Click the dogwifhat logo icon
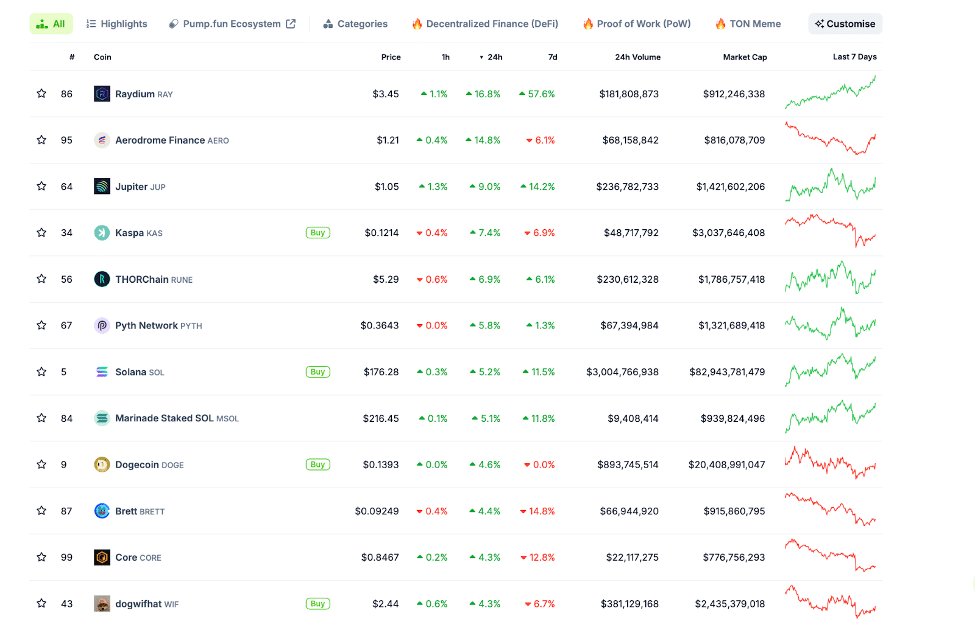This screenshot has height=622, width=977. [x=102, y=603]
